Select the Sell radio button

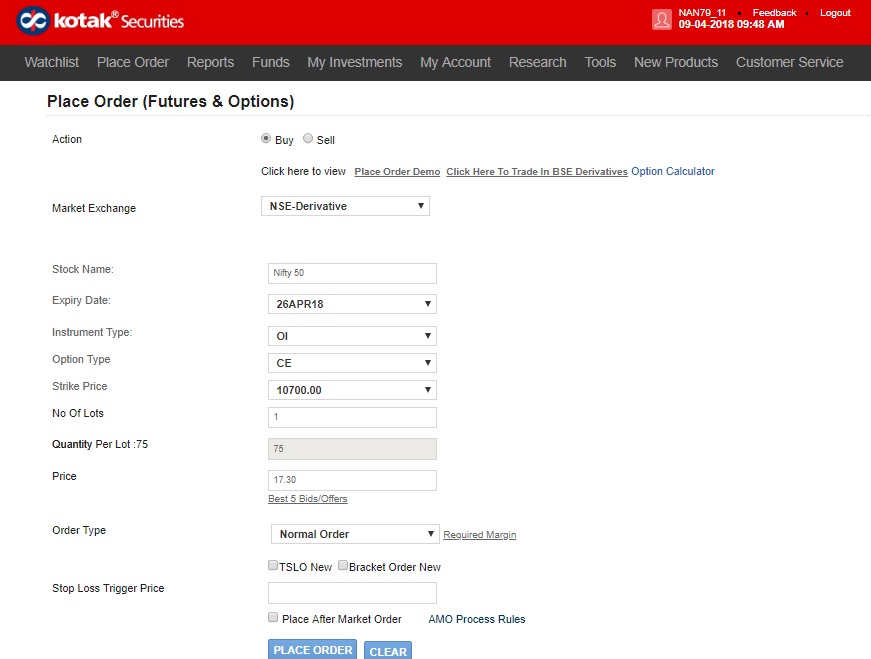click(x=308, y=138)
